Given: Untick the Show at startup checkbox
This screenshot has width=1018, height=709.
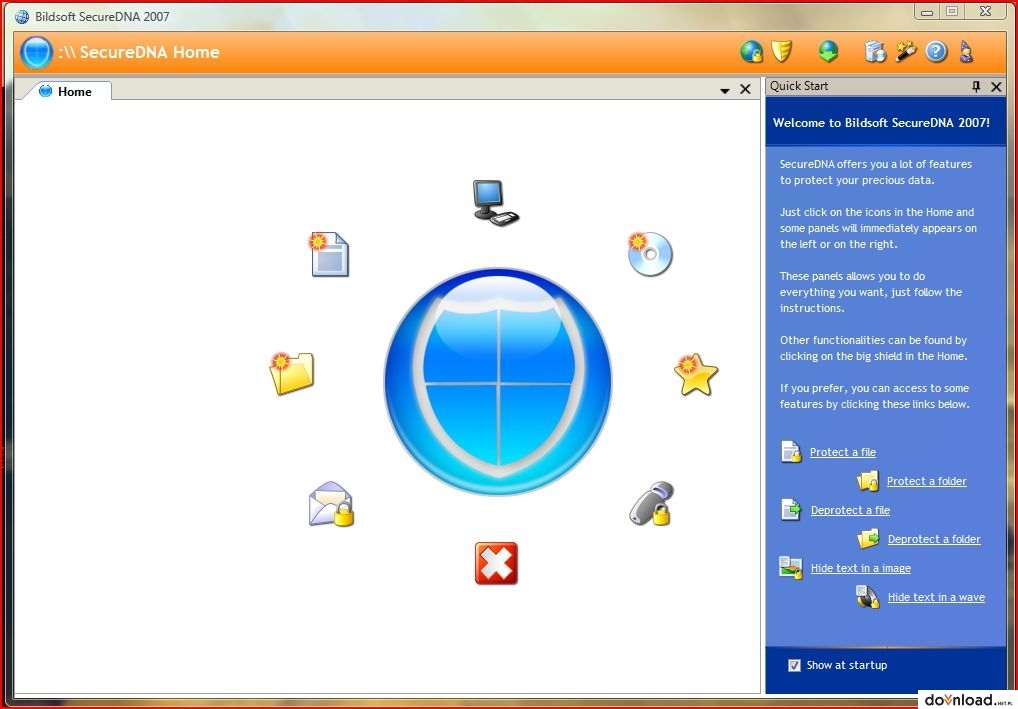Looking at the screenshot, I should 794,665.
